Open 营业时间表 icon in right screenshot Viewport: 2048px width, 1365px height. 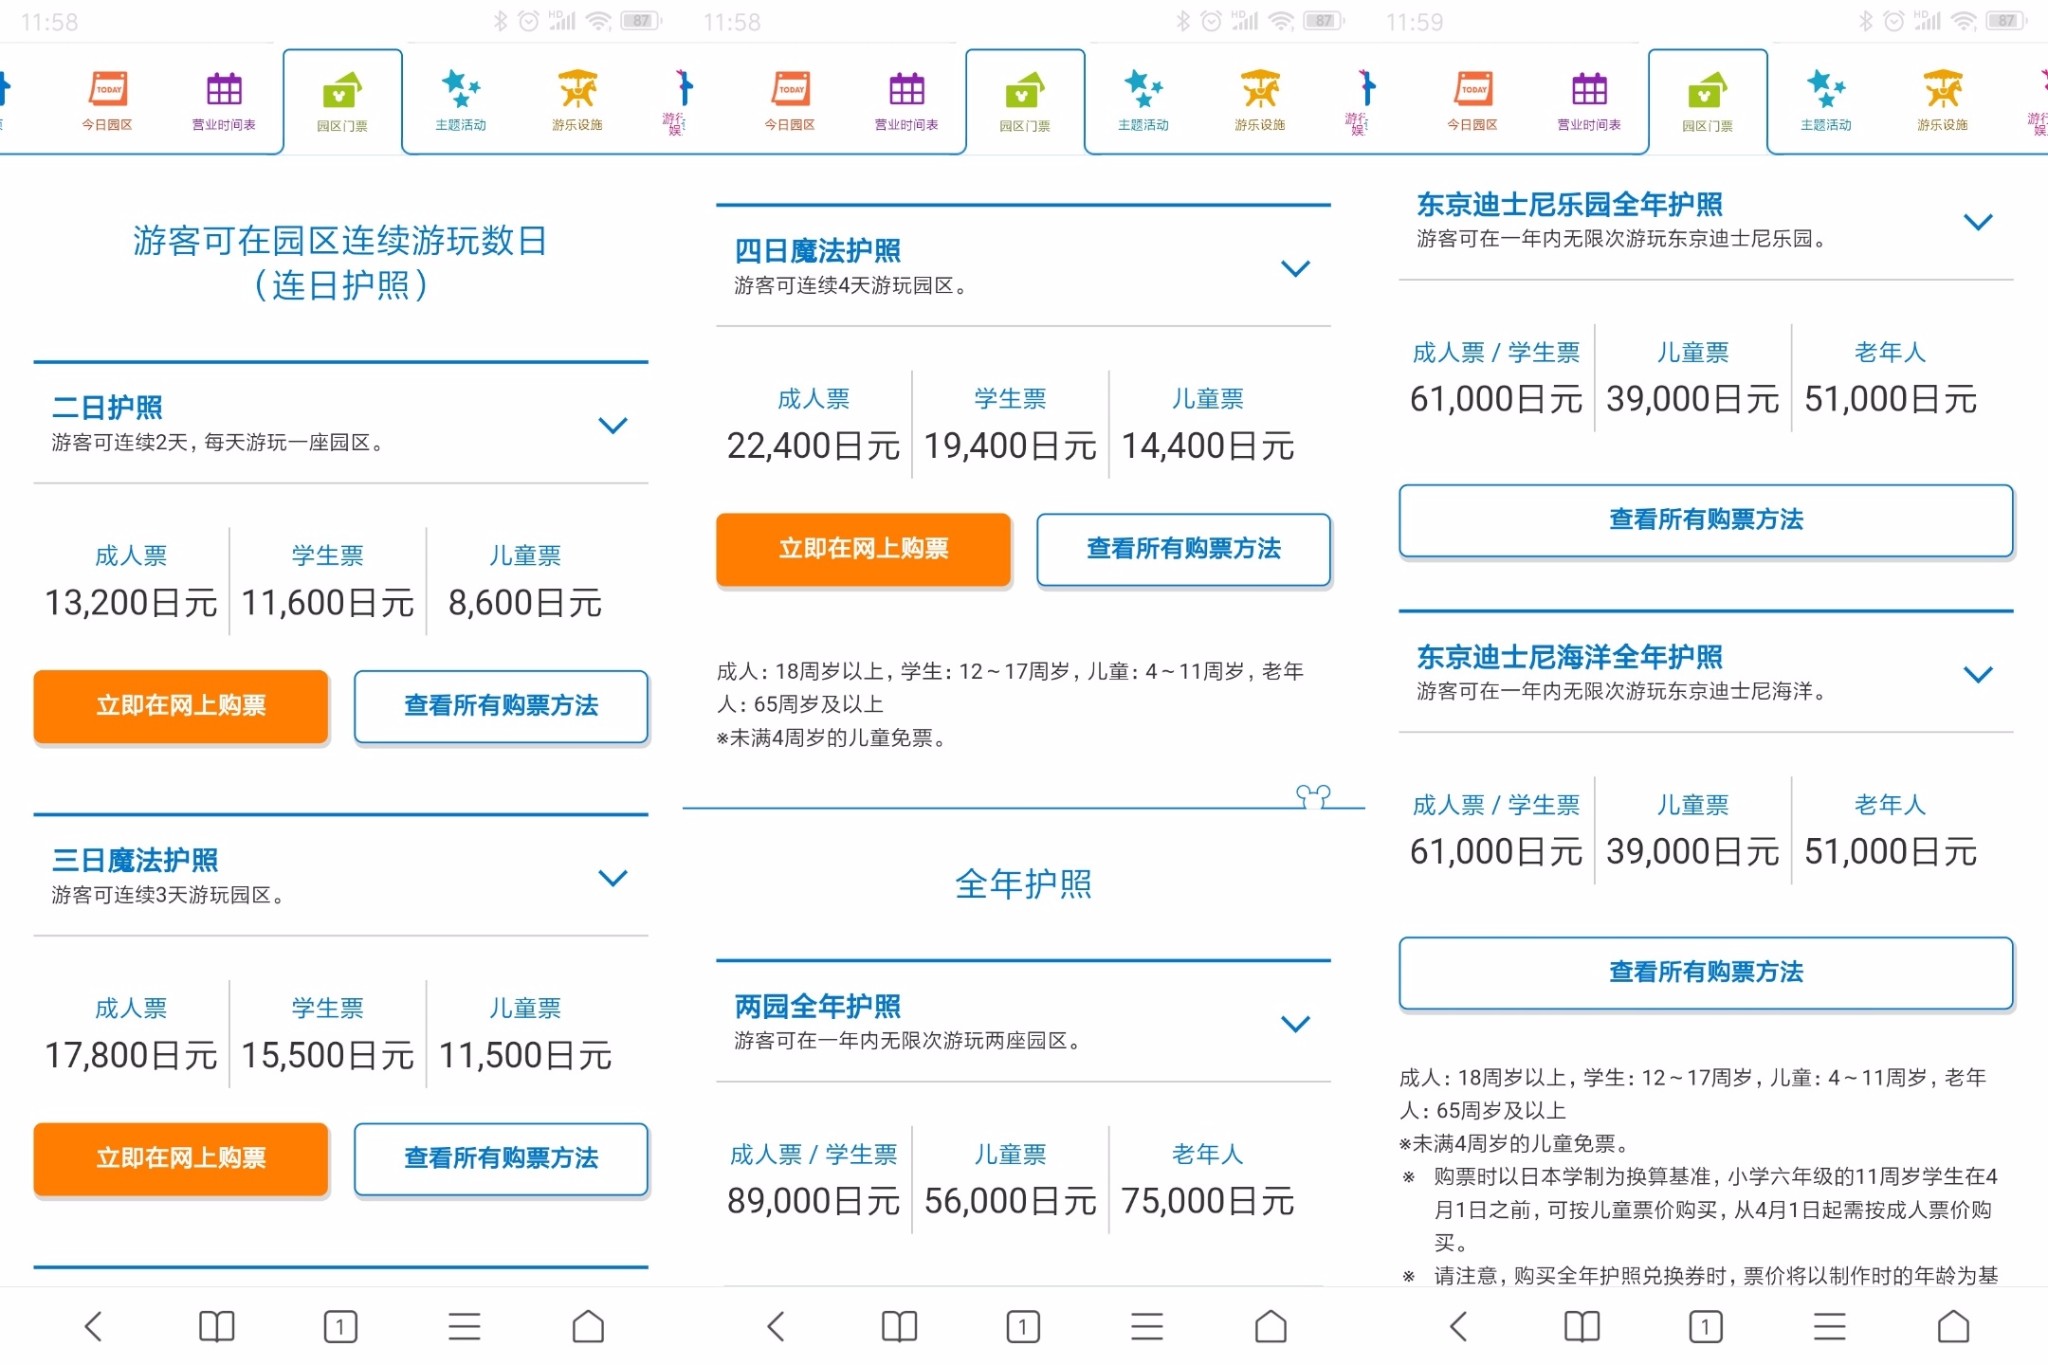click(1589, 100)
